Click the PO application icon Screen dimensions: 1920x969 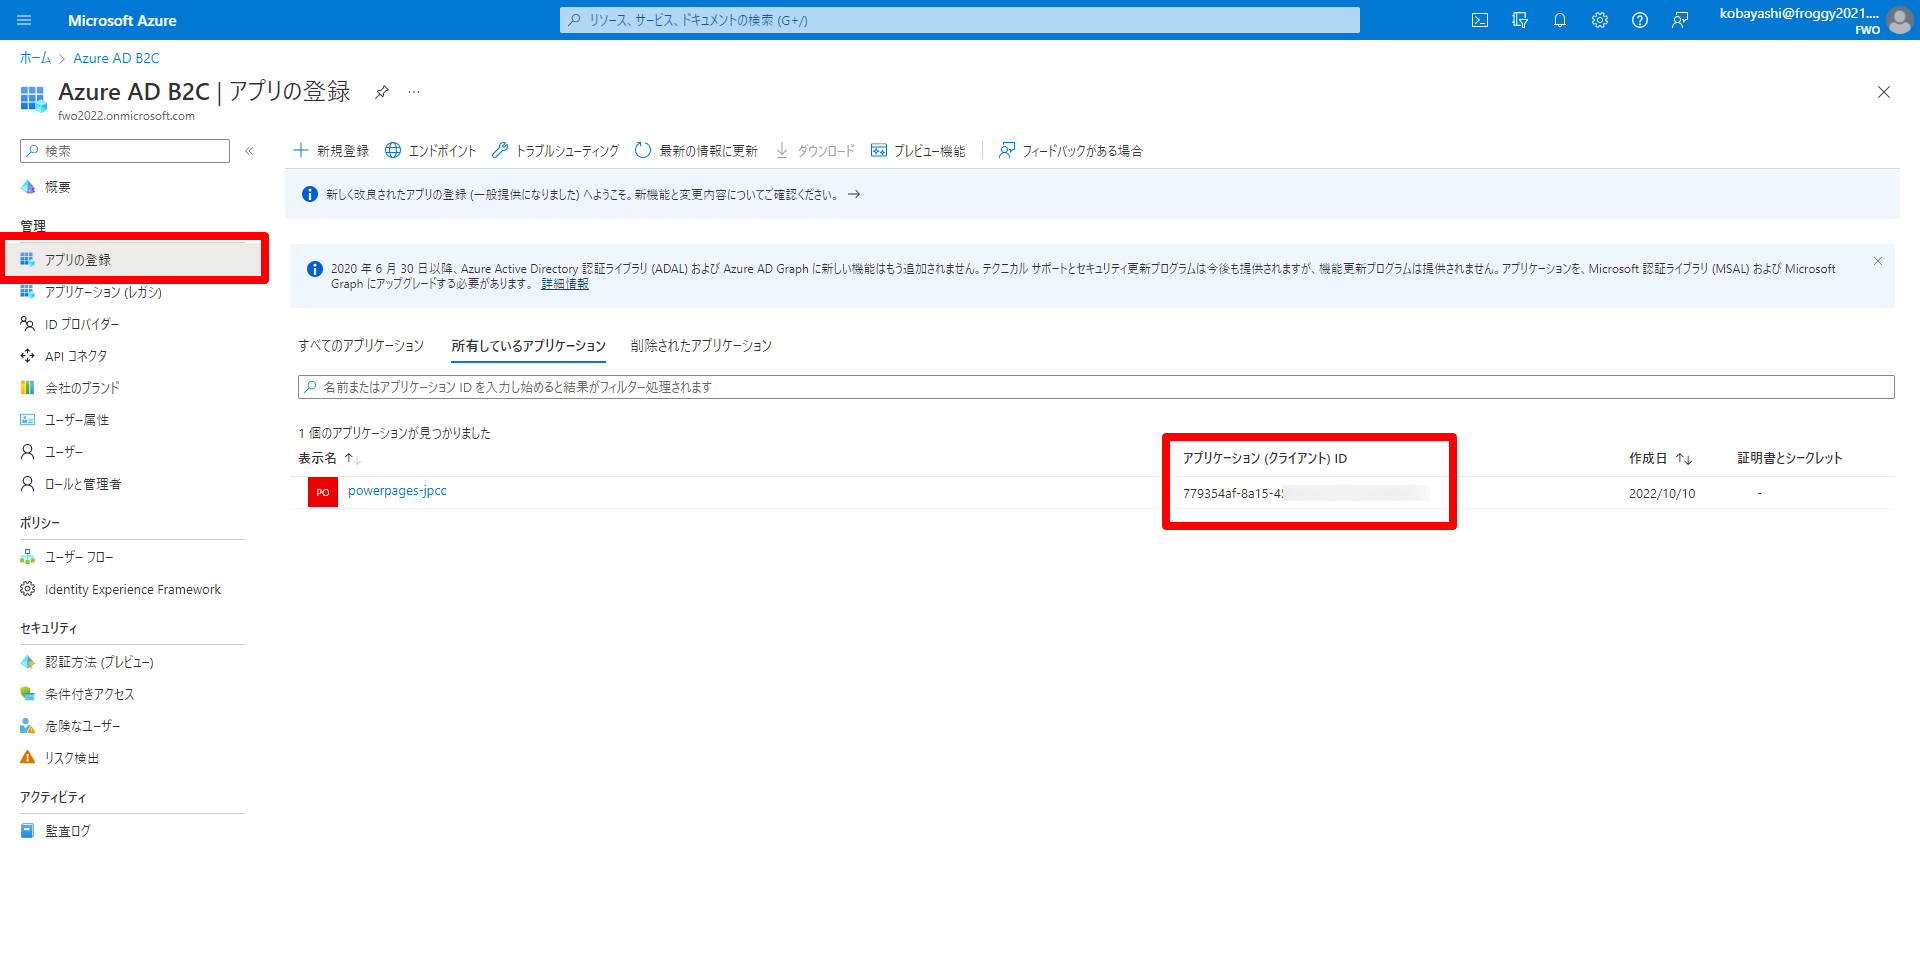323,492
